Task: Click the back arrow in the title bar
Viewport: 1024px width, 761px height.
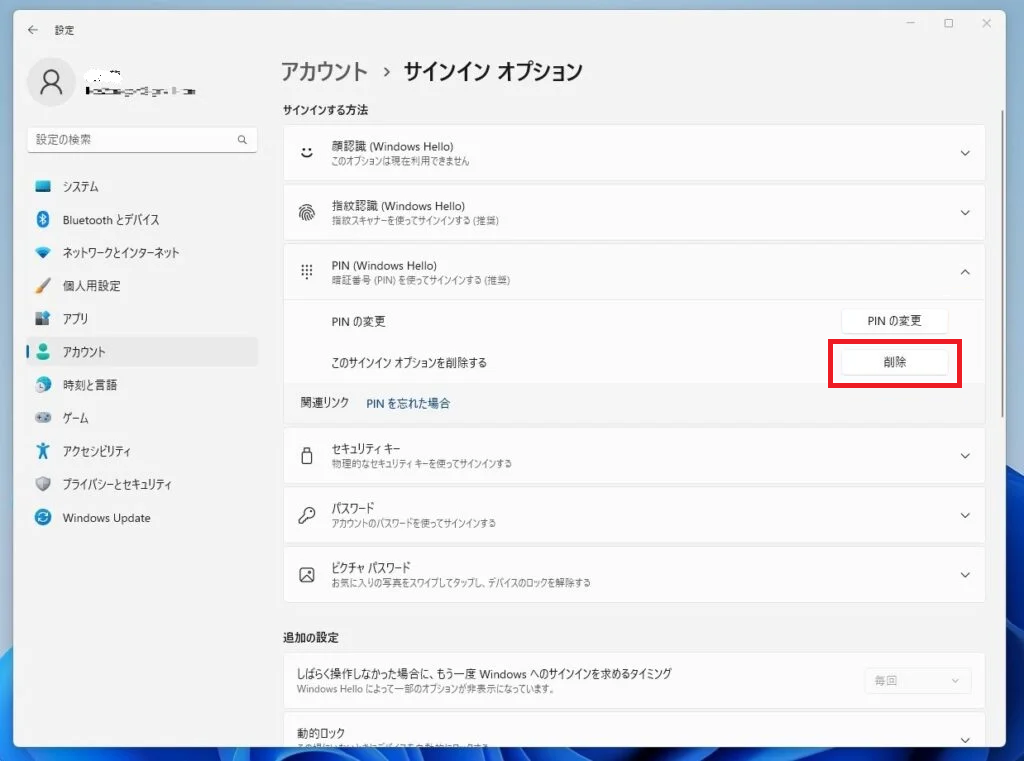Action: [x=33, y=30]
